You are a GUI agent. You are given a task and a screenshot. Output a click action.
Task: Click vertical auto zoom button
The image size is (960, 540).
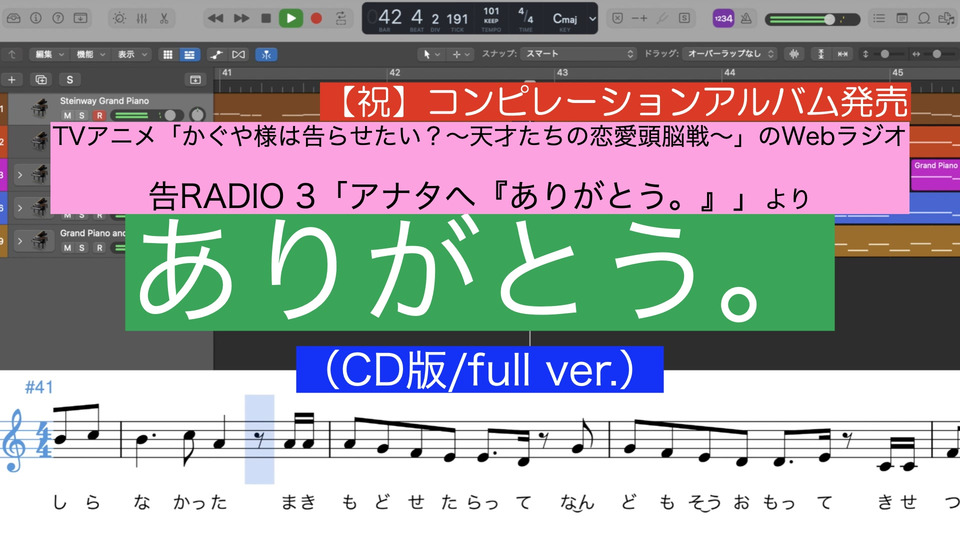pyautogui.click(x=821, y=54)
